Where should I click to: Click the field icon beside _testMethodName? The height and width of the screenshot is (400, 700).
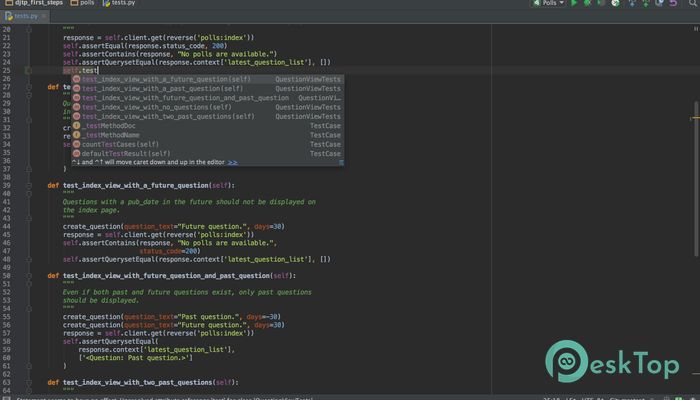76,135
